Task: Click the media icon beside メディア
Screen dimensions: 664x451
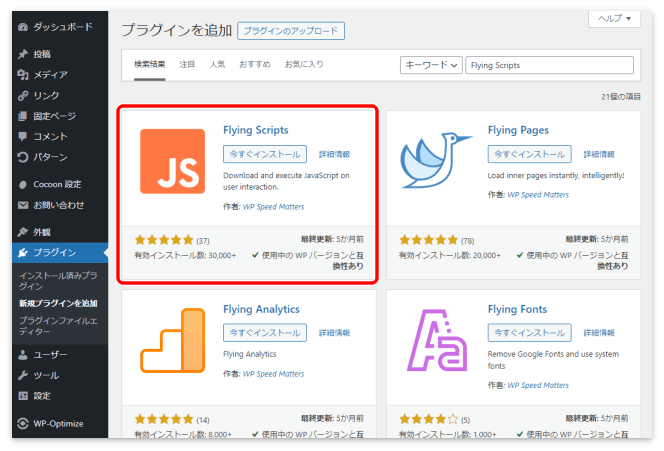Action: [23, 75]
